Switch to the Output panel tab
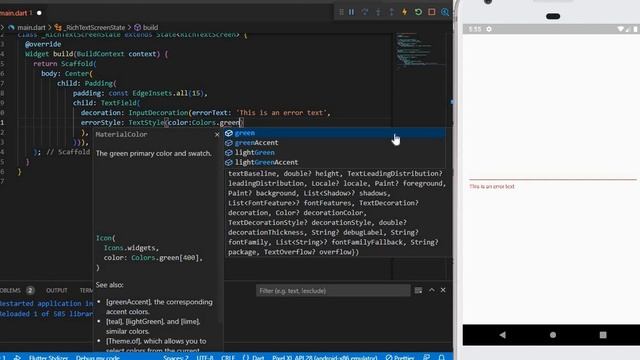Viewport: 640px width, 360px height. pyautogui.click(x=57, y=290)
